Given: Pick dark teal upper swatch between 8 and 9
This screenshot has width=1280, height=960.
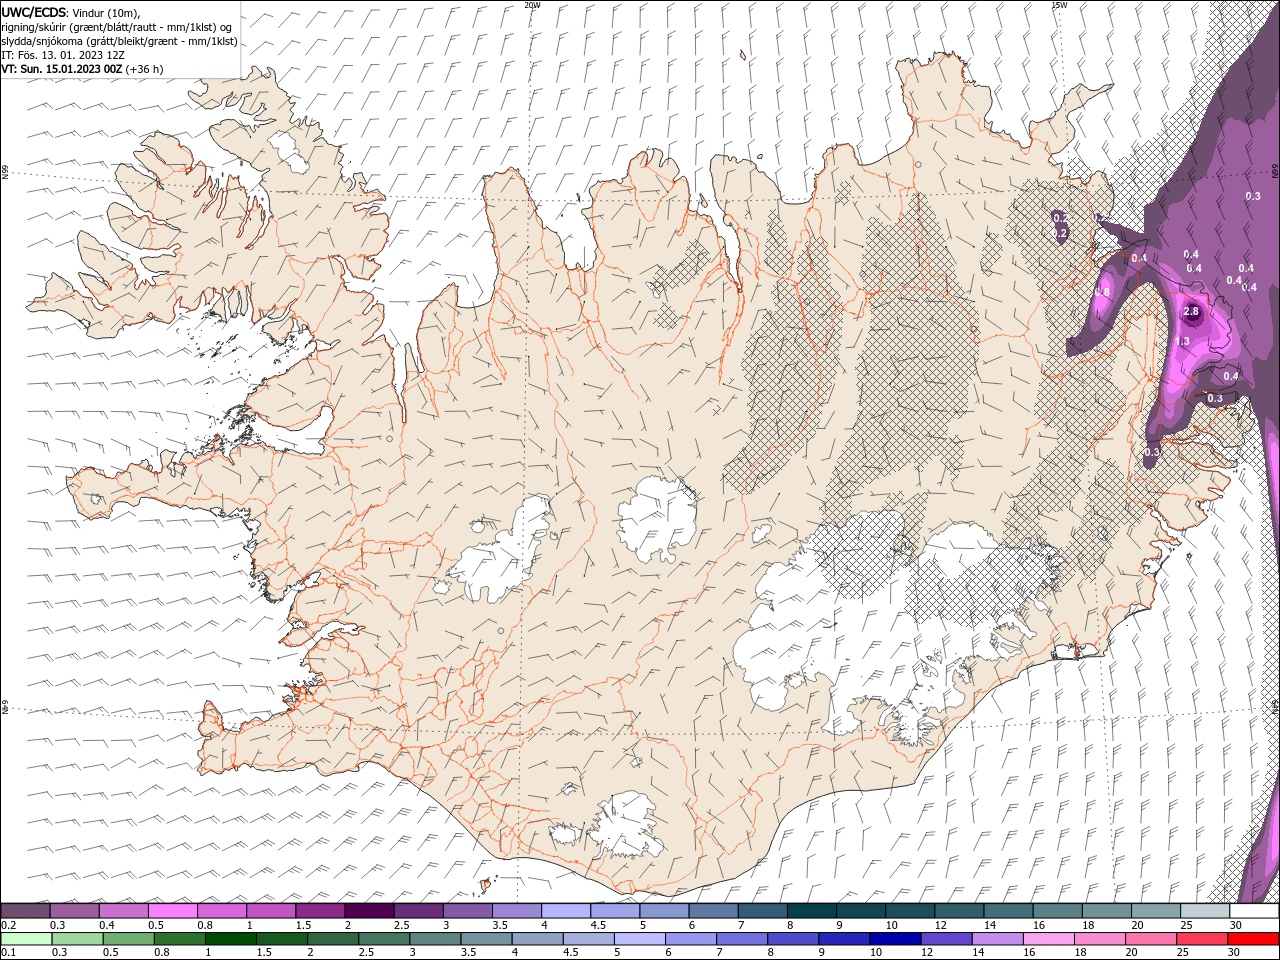Looking at the screenshot, I should click(x=811, y=911).
